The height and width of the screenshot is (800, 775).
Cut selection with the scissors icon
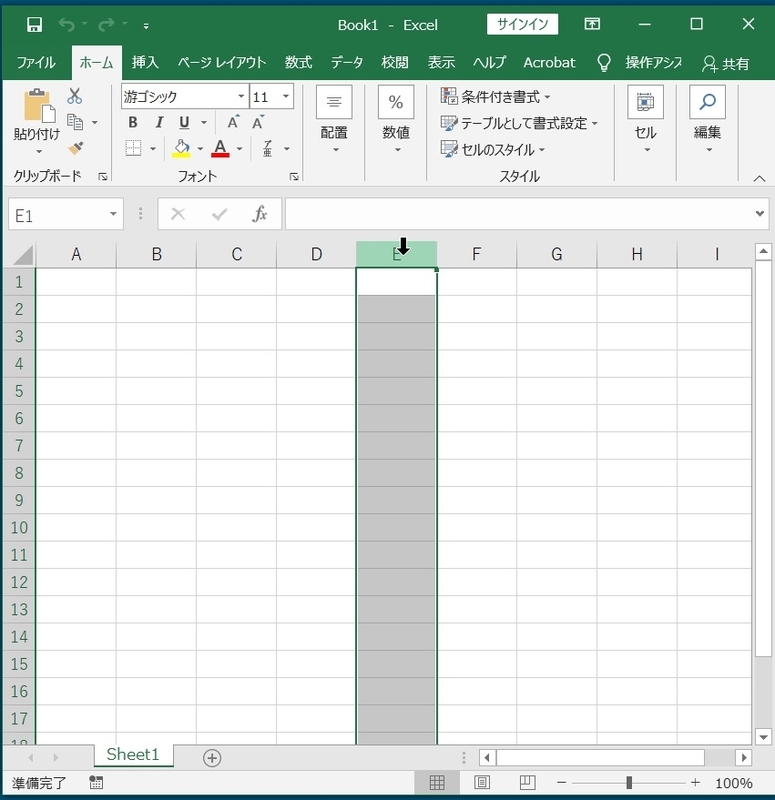coord(74,95)
